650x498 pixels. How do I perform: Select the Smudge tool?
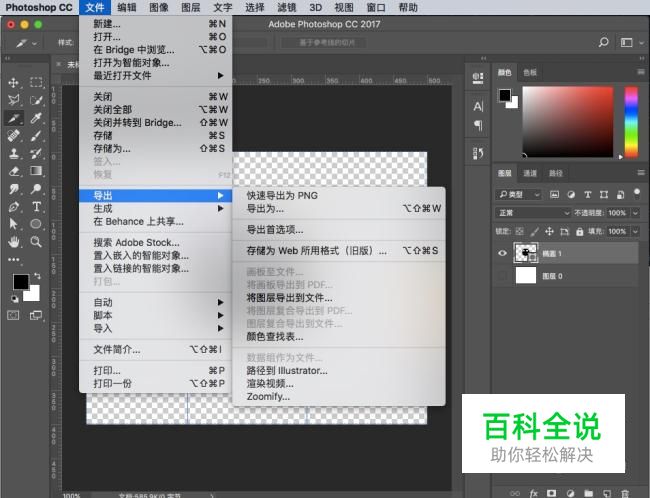(x=13, y=189)
